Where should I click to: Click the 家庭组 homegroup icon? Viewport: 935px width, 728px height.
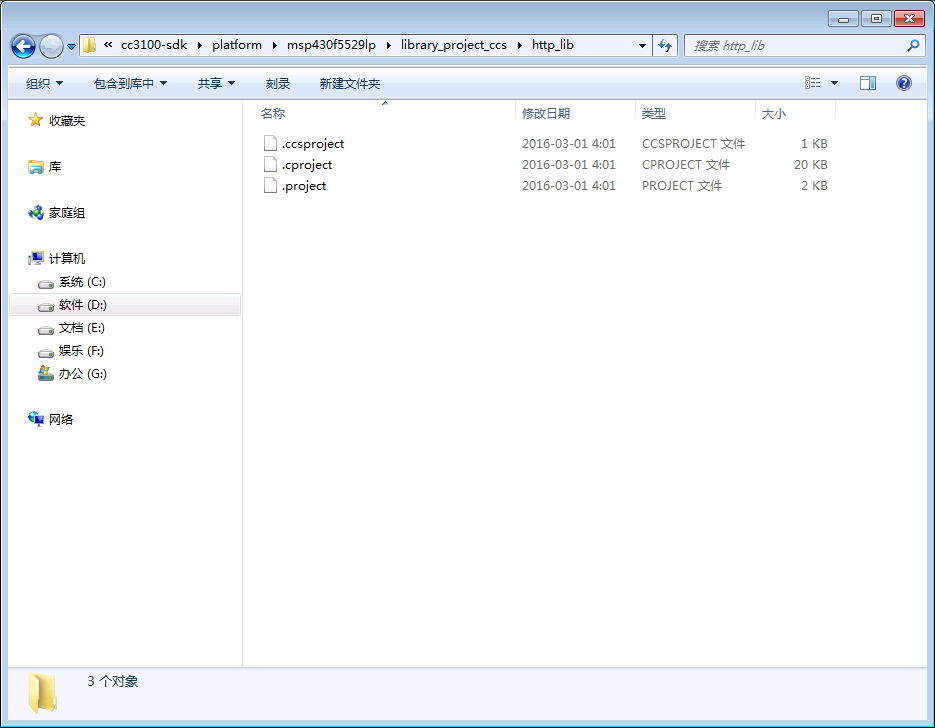coord(36,213)
